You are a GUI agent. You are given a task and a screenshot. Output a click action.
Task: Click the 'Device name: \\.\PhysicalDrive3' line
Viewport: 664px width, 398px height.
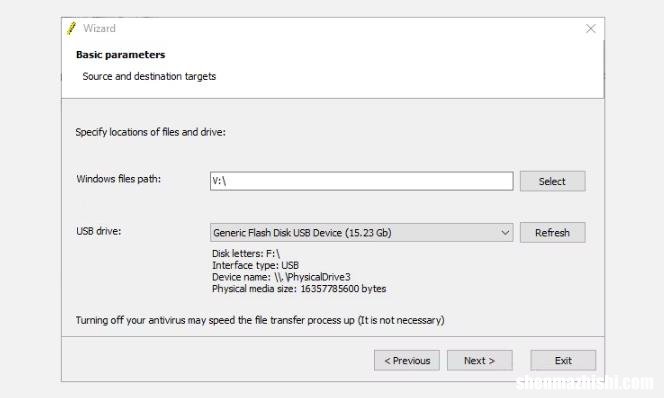pos(281,277)
